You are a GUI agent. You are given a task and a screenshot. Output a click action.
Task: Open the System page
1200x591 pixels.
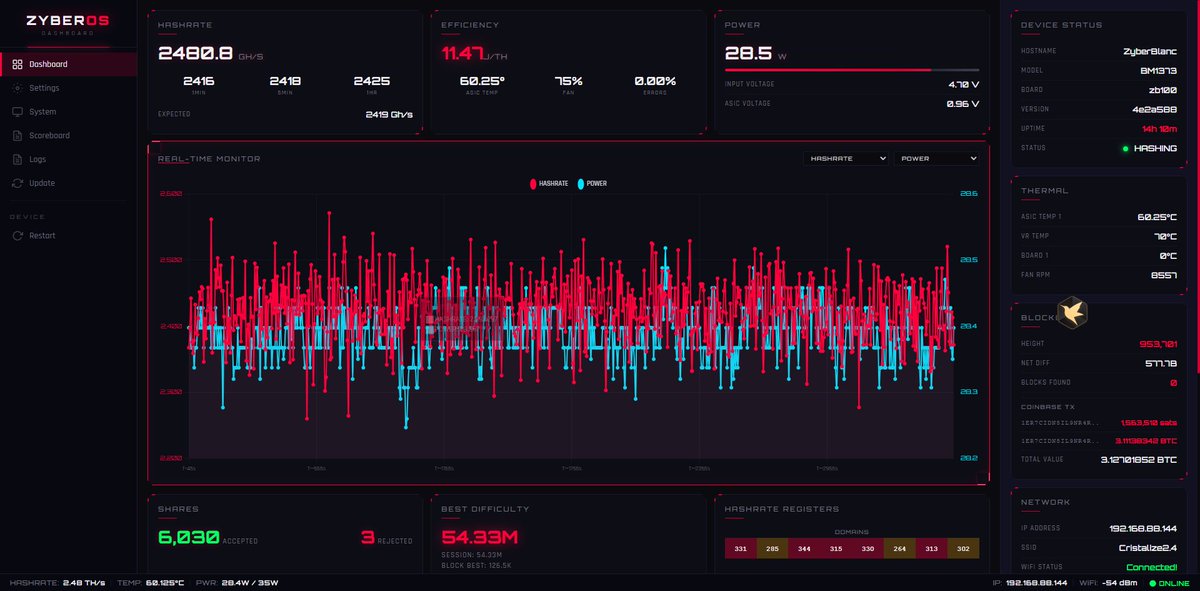tap(69, 112)
